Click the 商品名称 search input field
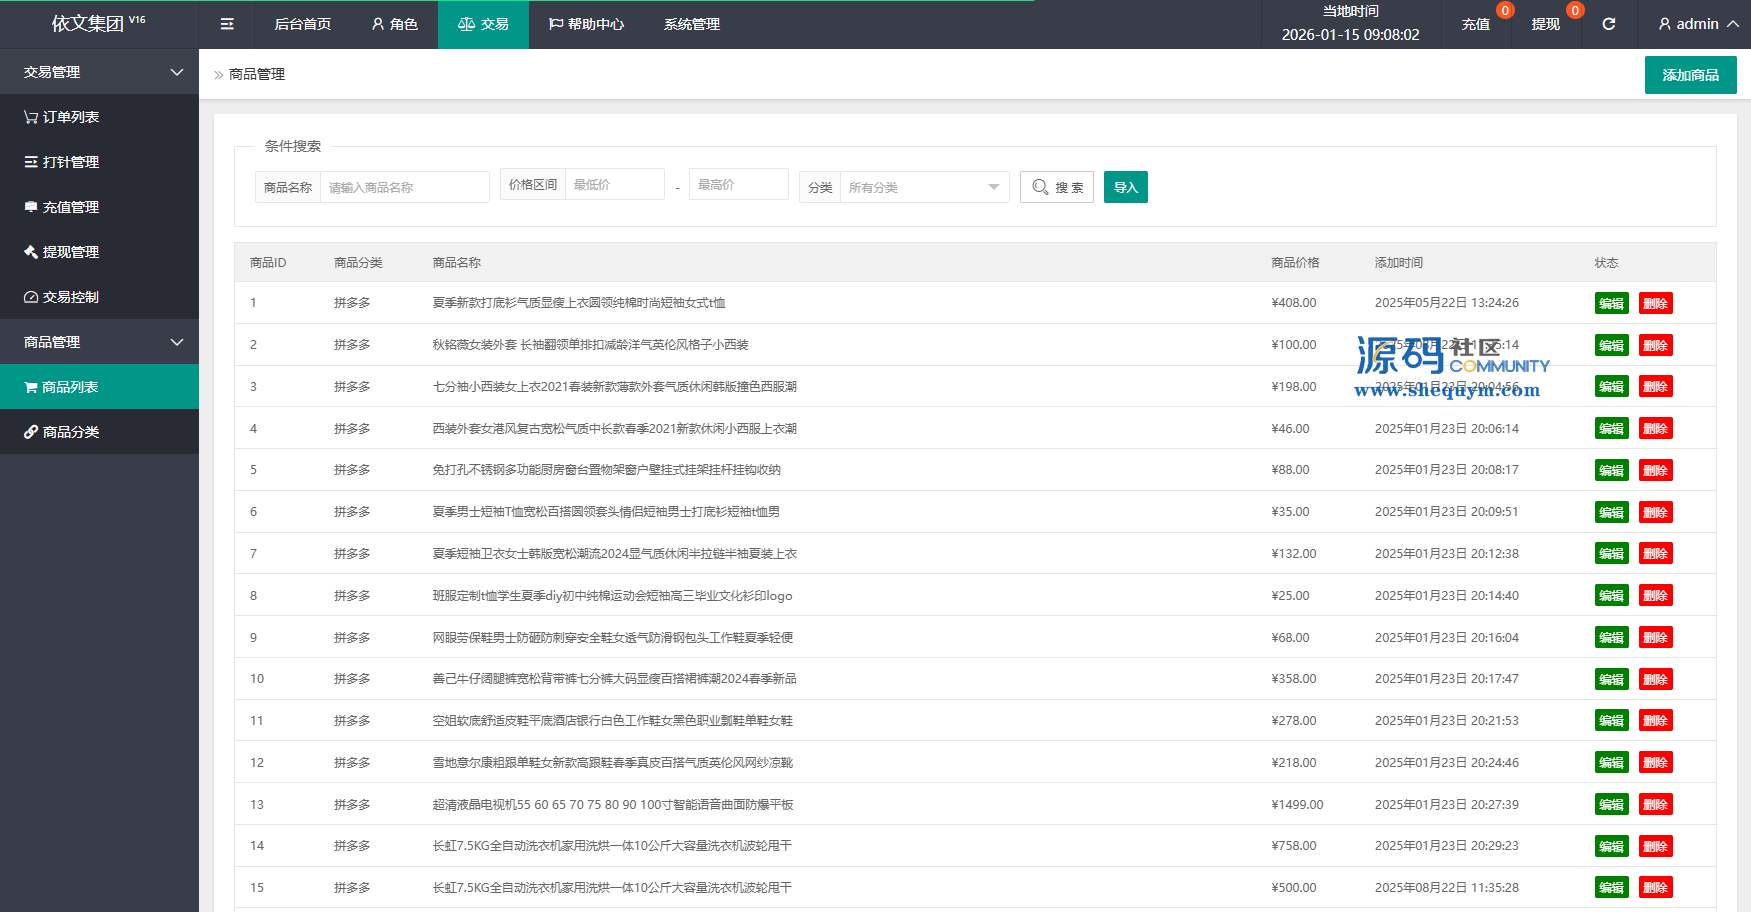The height and width of the screenshot is (912, 1751). coord(405,187)
